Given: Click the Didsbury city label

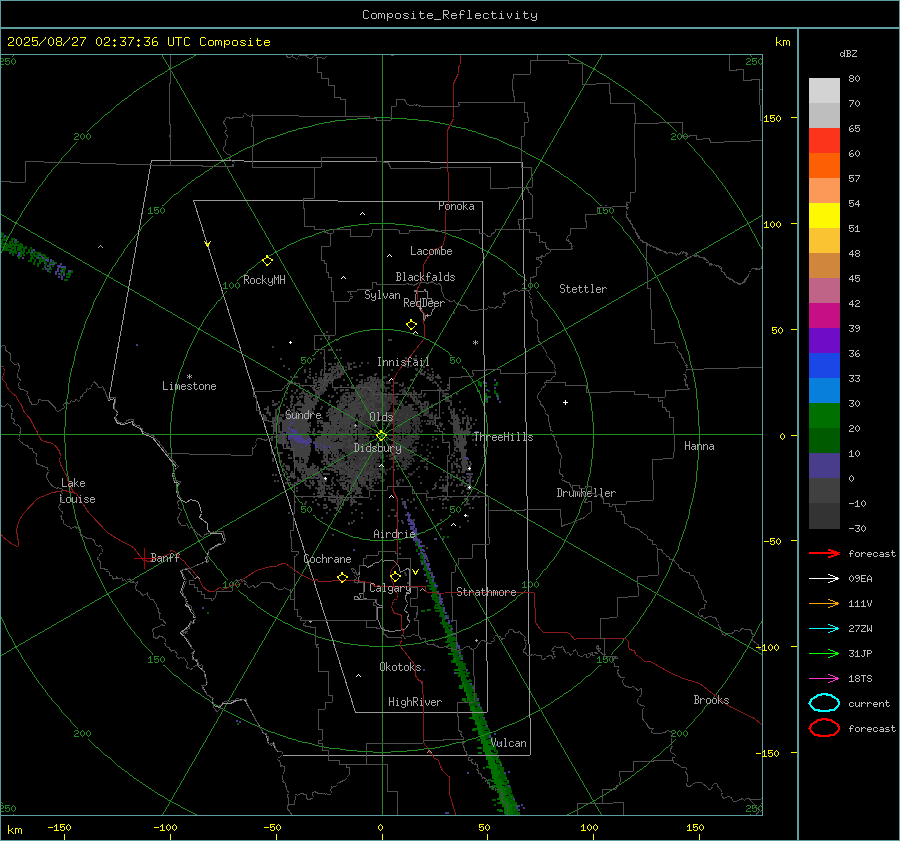Looking at the screenshot, I should tap(377, 448).
